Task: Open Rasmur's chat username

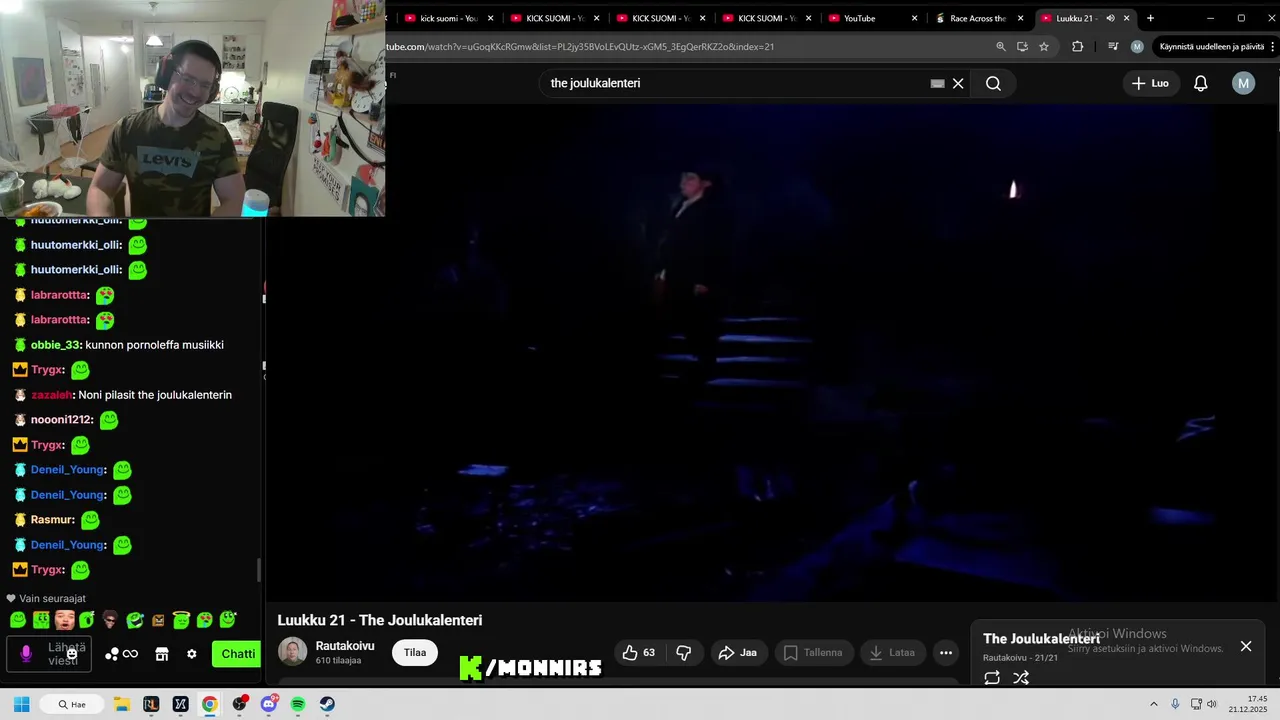Action: point(52,520)
